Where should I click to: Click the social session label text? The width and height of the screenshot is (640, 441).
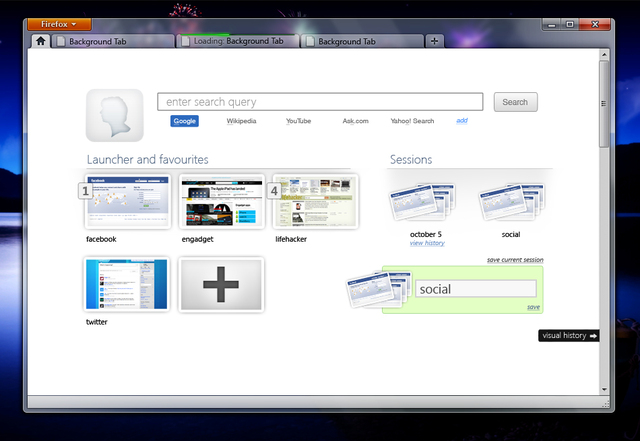pyautogui.click(x=511, y=234)
